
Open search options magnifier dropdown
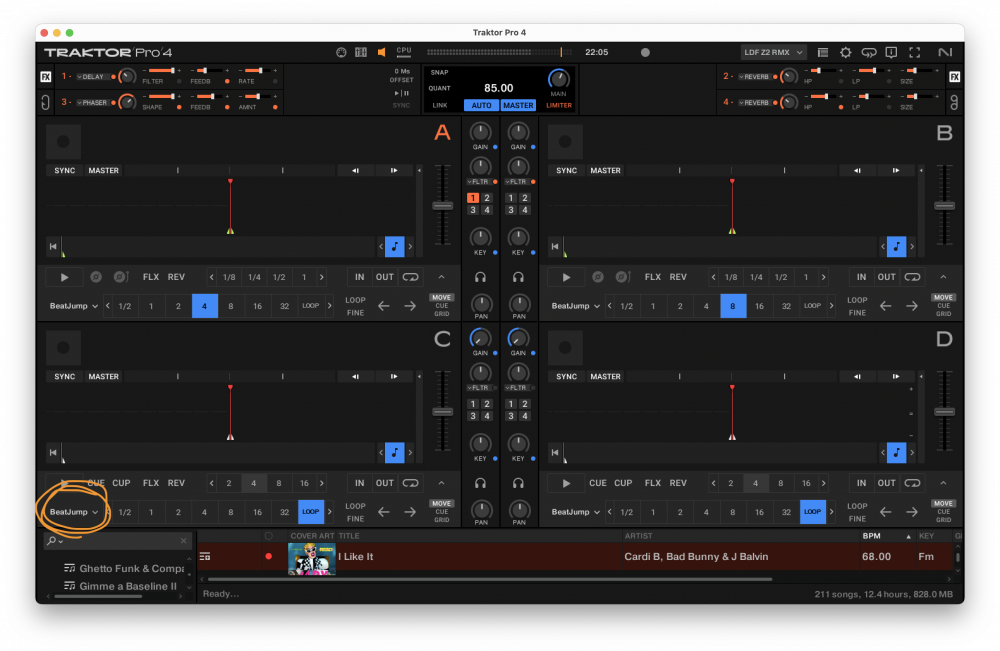pyautogui.click(x=54, y=541)
